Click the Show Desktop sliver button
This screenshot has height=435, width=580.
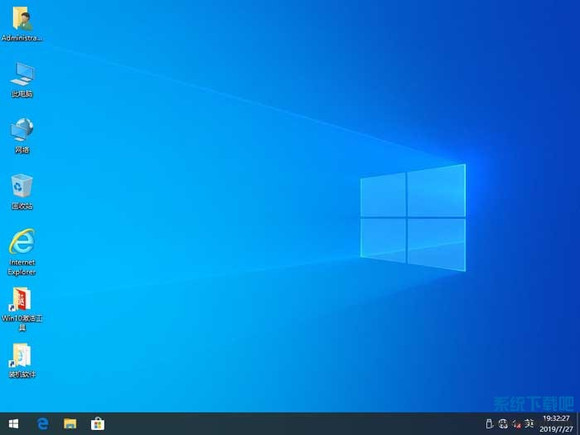[578, 424]
